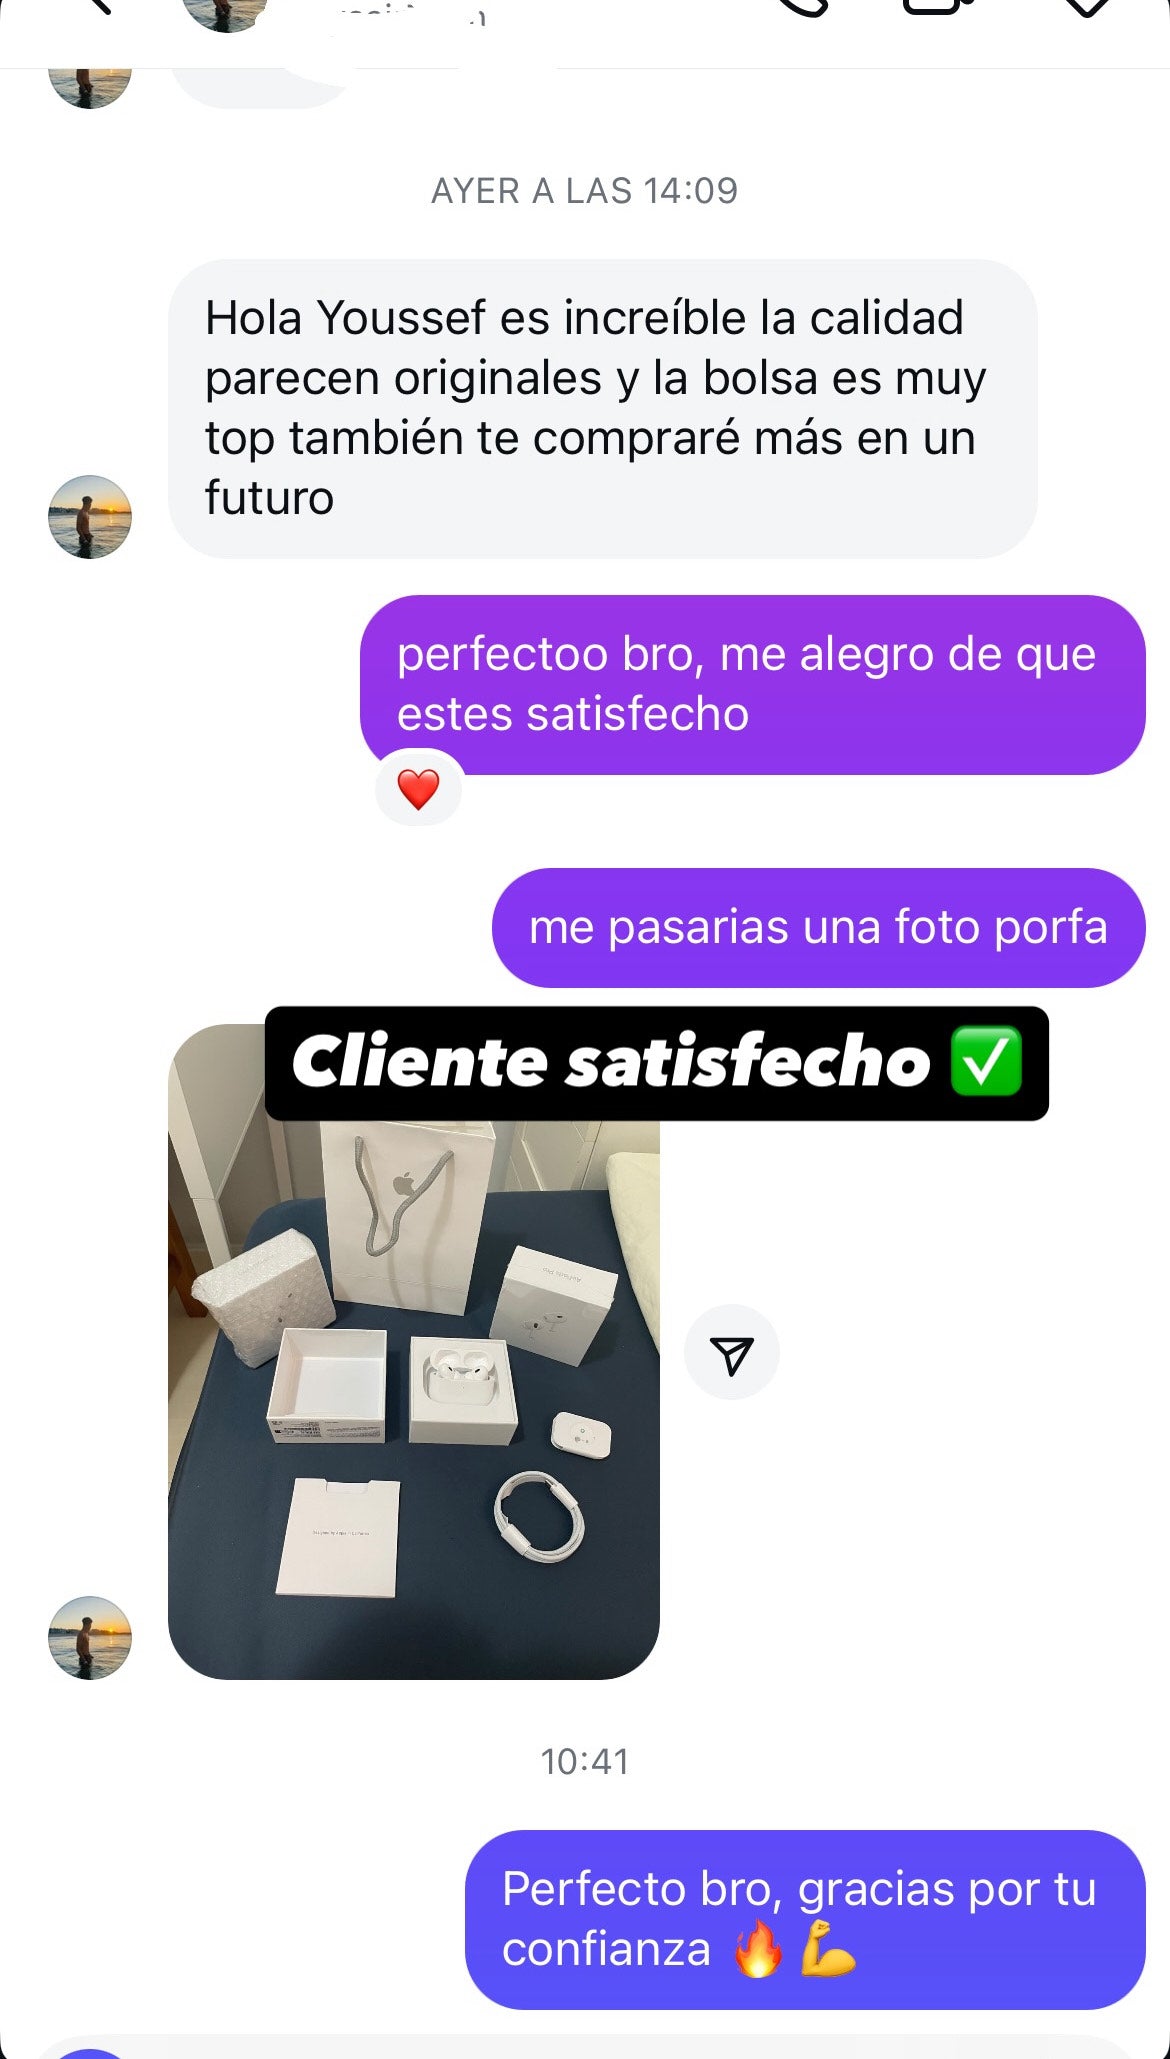Viewport: 1170px width, 2059px height.
Task: Tap the tag icon at the header's far right
Action: [1086, 8]
